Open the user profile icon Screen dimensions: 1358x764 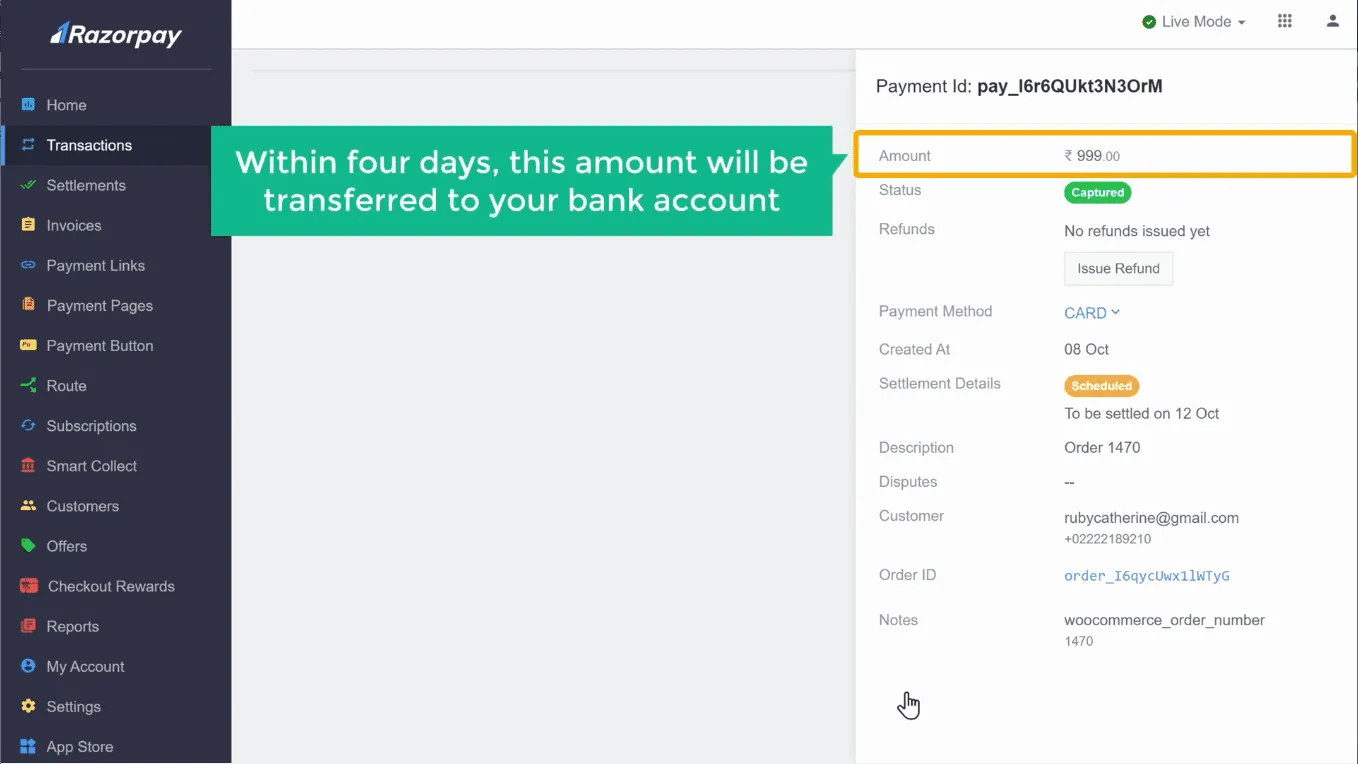pos(1332,21)
